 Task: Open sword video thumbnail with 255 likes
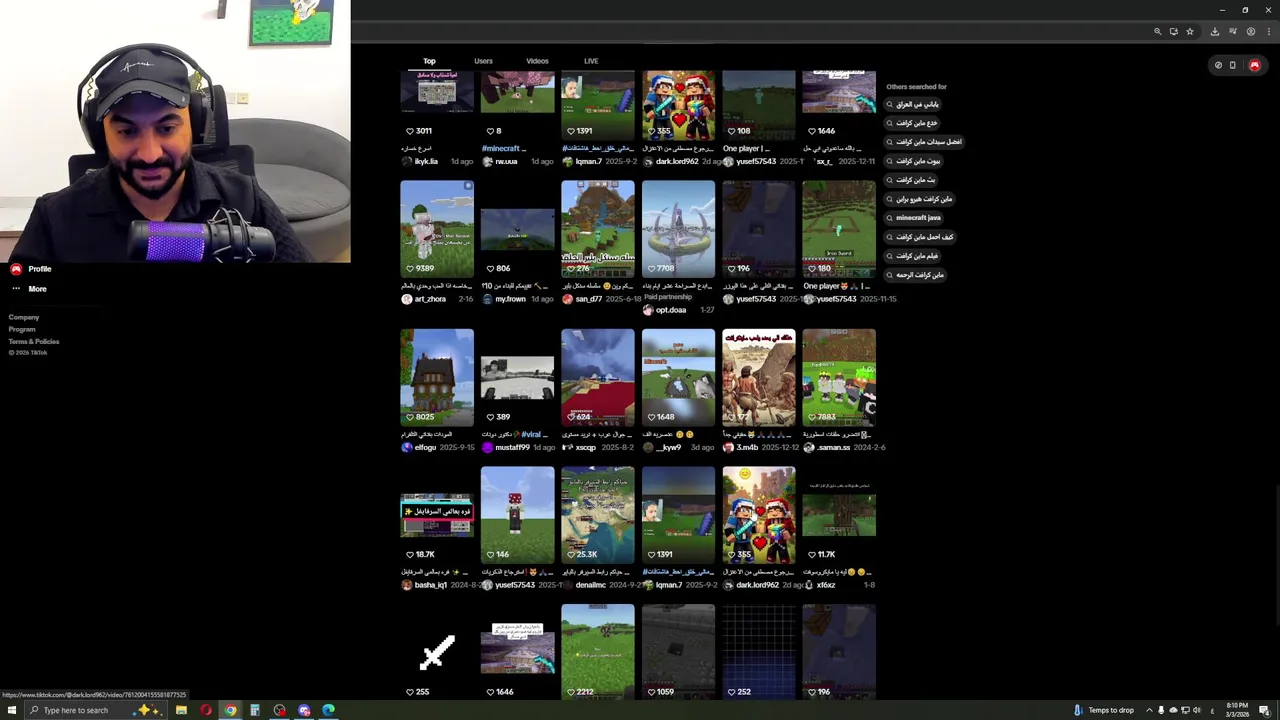(437, 652)
